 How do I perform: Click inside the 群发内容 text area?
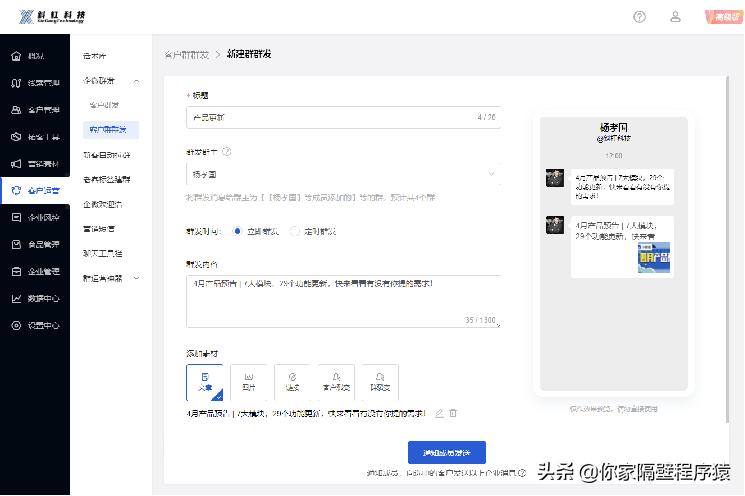pos(343,301)
